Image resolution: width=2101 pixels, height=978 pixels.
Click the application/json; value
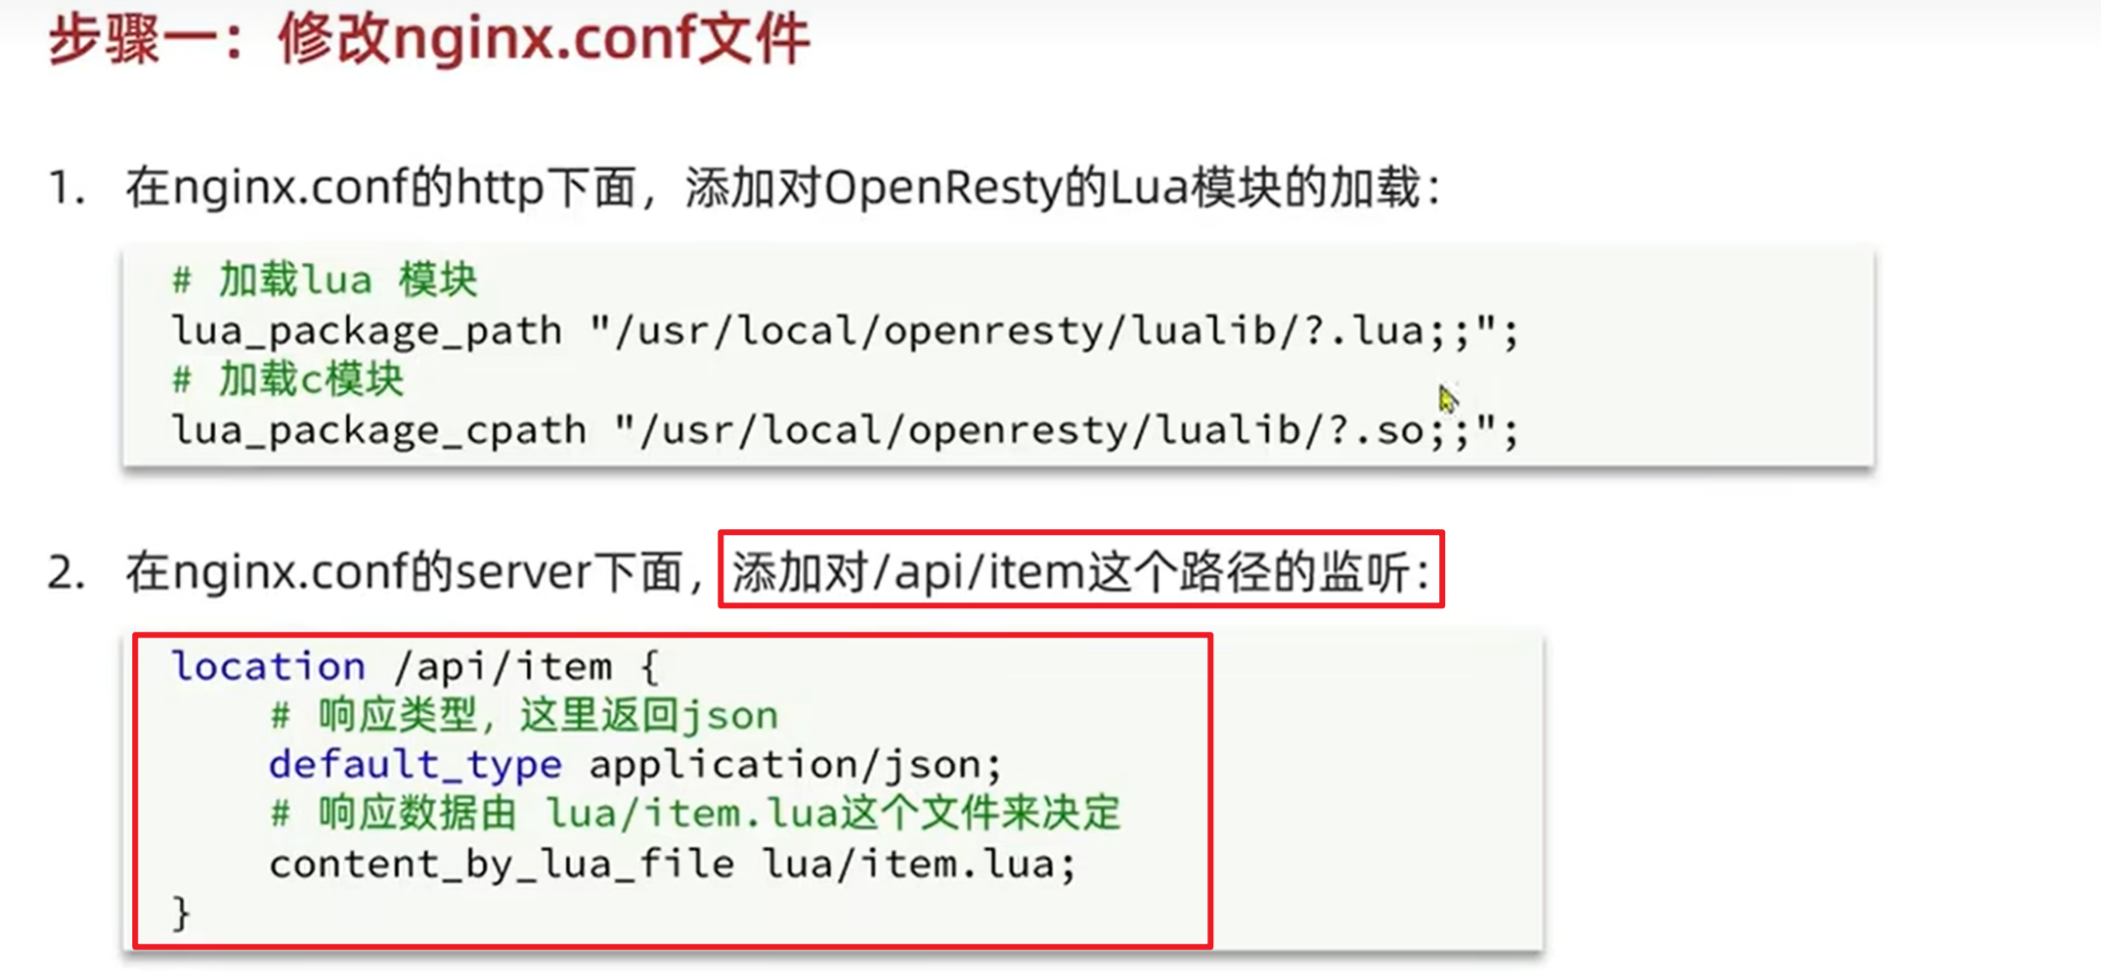point(795,766)
